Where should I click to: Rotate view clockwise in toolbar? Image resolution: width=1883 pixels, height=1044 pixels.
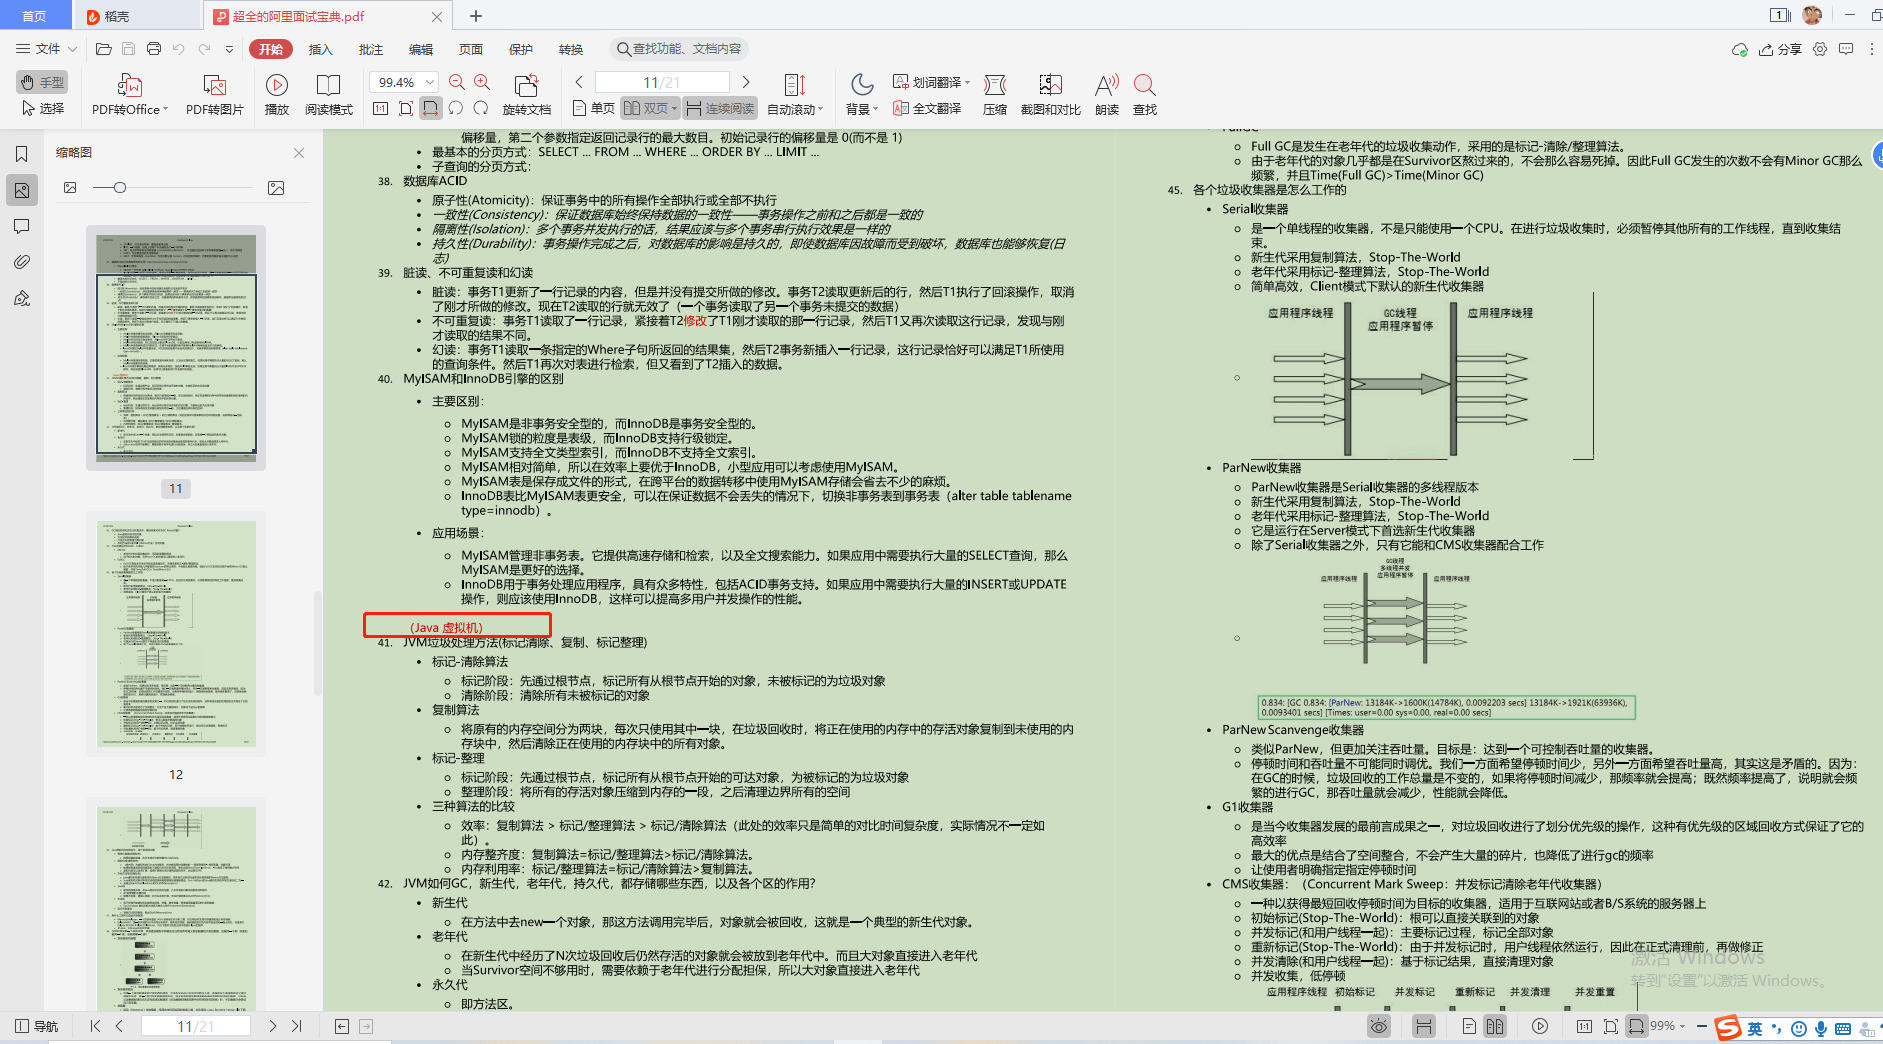[481, 108]
